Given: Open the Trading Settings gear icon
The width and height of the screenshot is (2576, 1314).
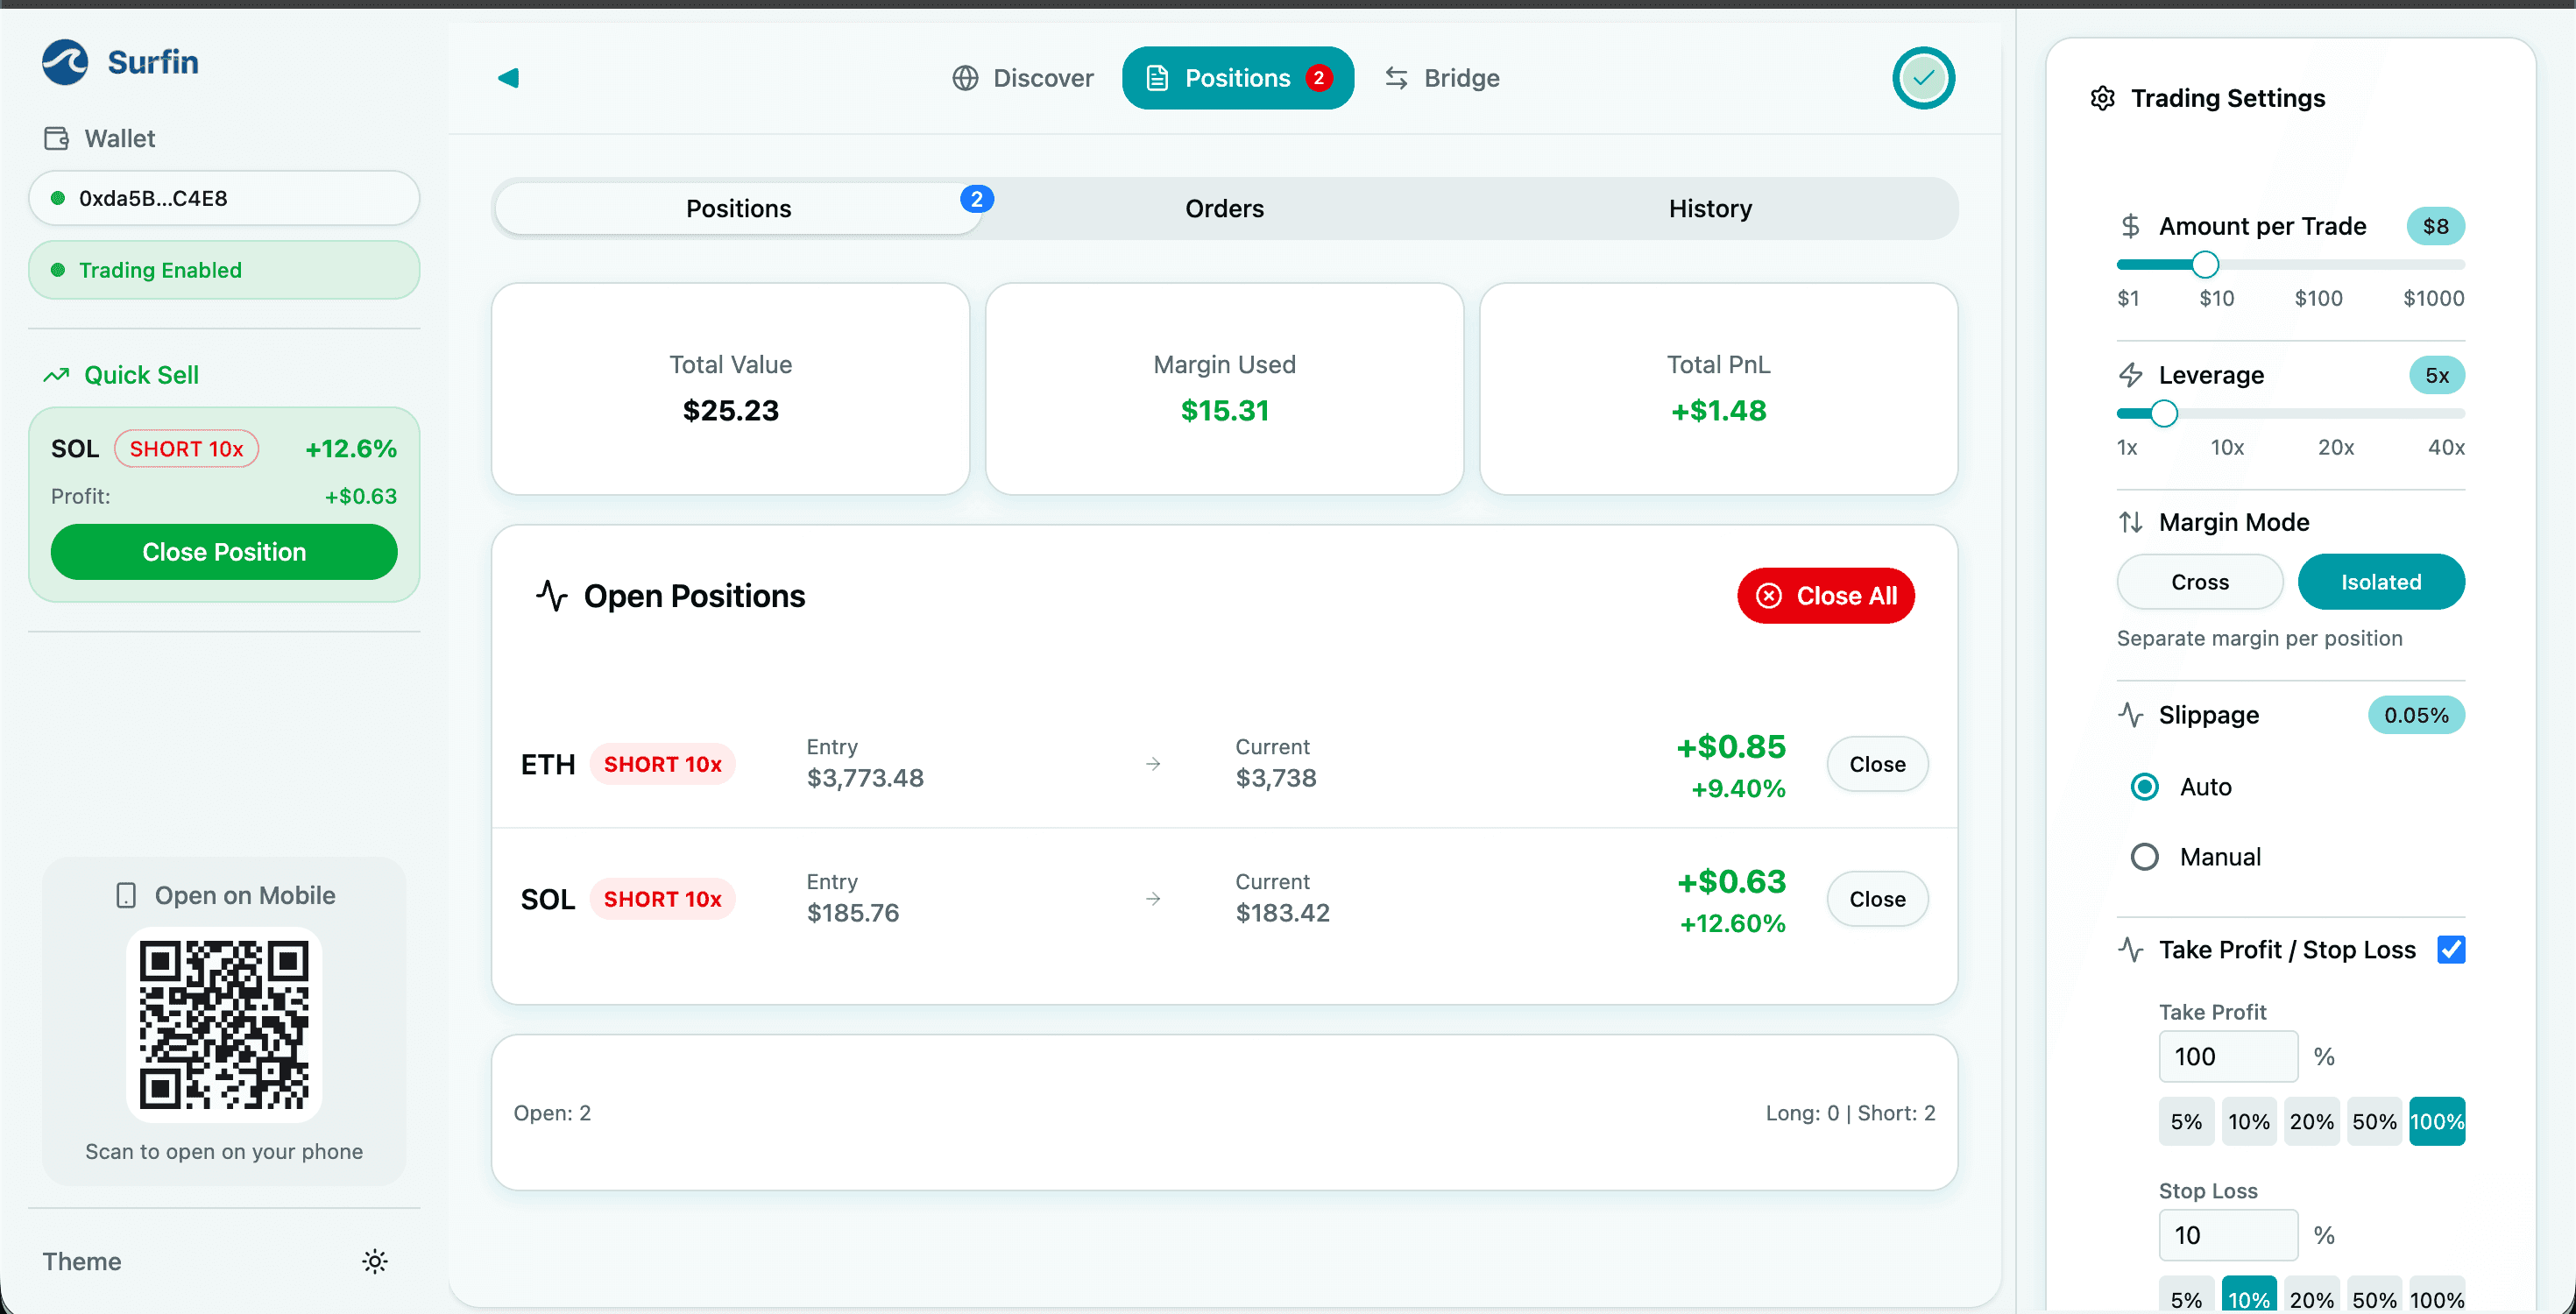Looking at the screenshot, I should (x=2103, y=97).
